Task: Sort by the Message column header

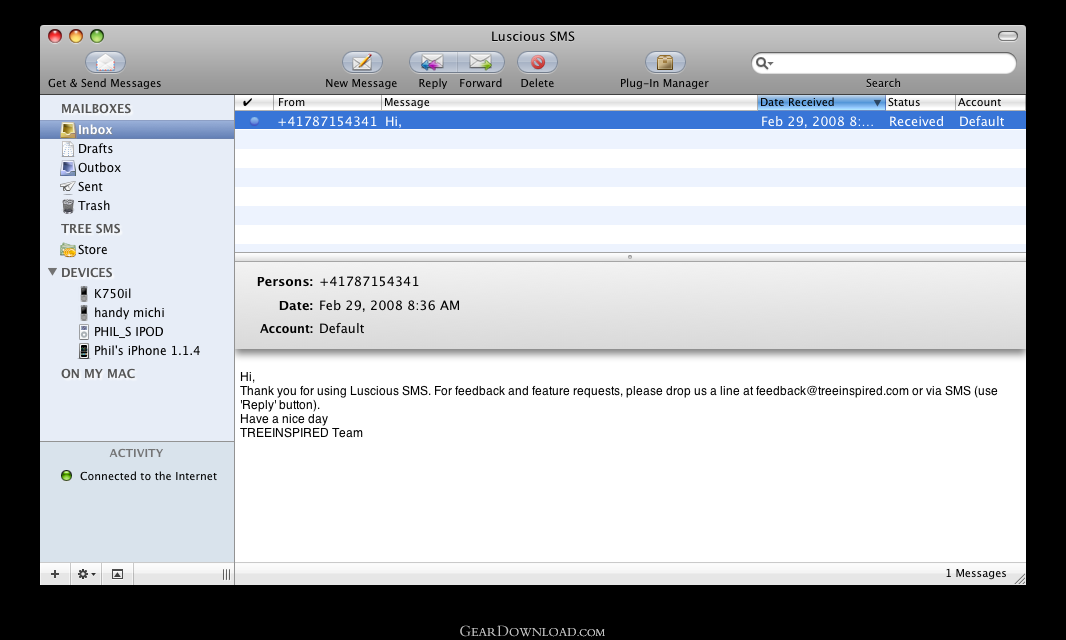Action: click(569, 102)
